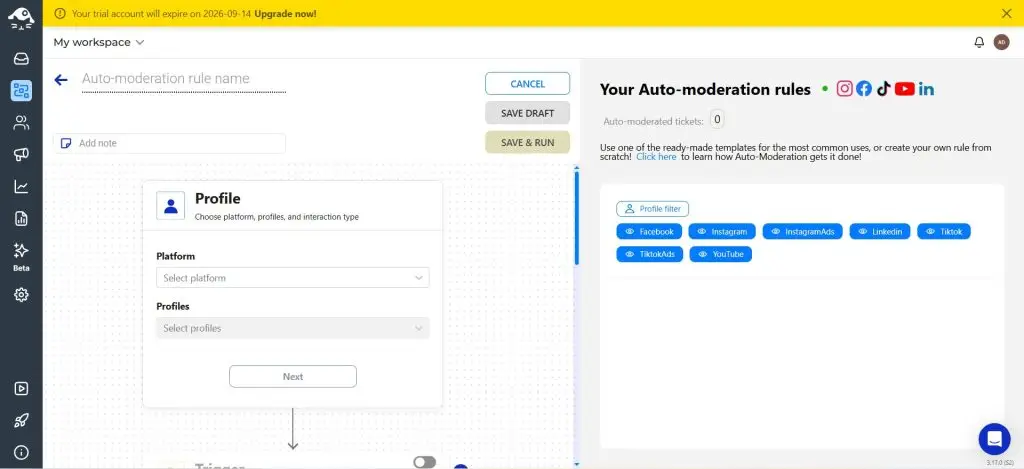1024x469 pixels.
Task: Click the Profile filter button
Action: click(x=652, y=209)
